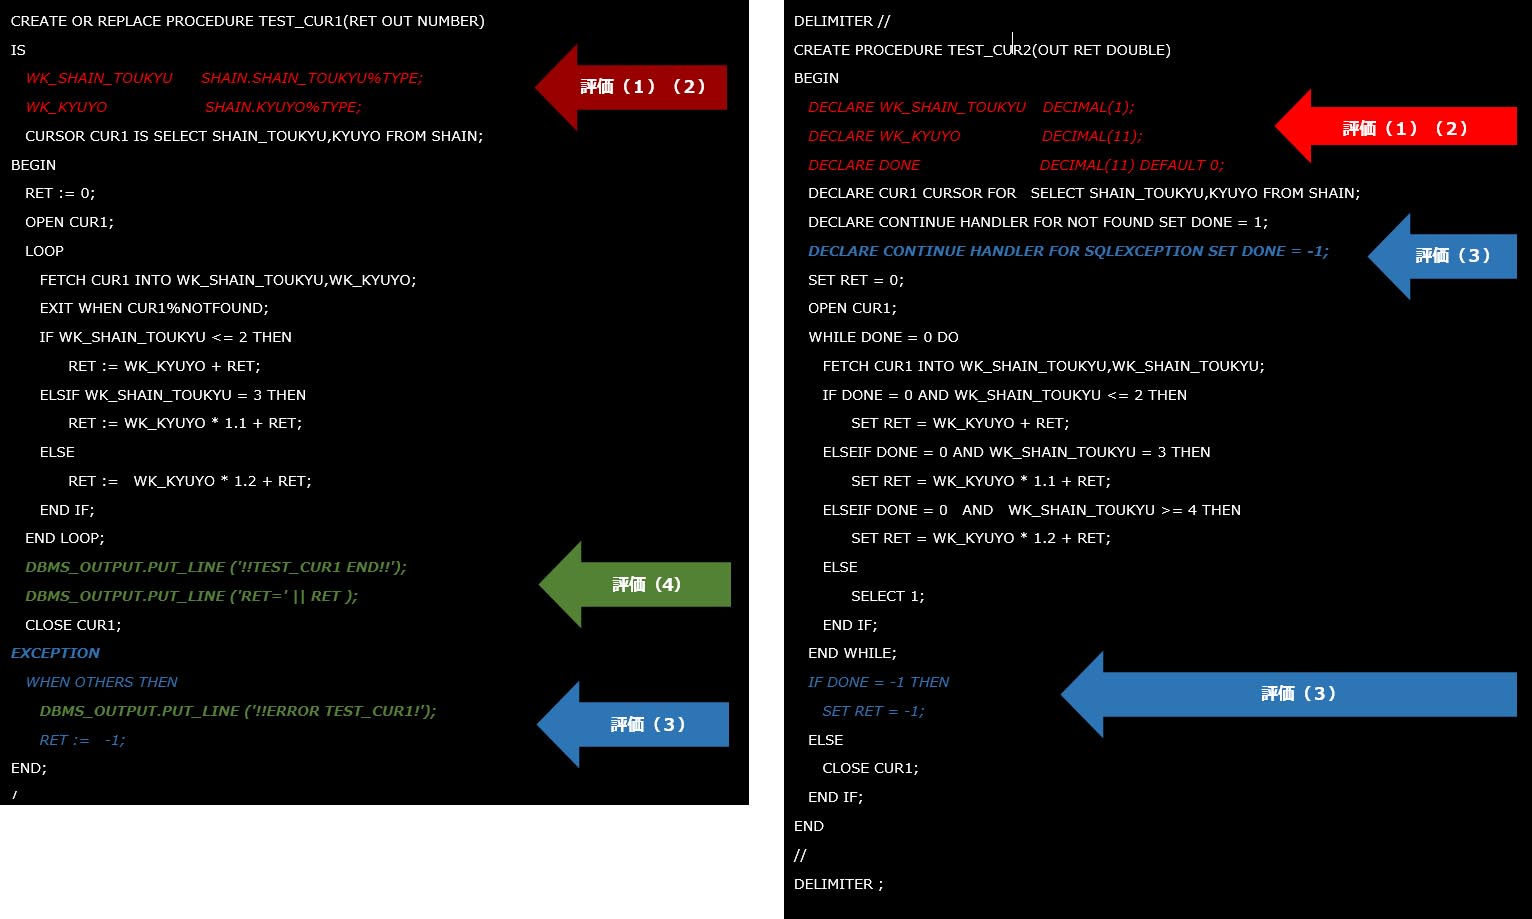Click 'ELSIF WK_SHAIN_TOUKYU = 3 THEN' line
The width and height of the screenshot is (1532, 919).
tap(173, 395)
